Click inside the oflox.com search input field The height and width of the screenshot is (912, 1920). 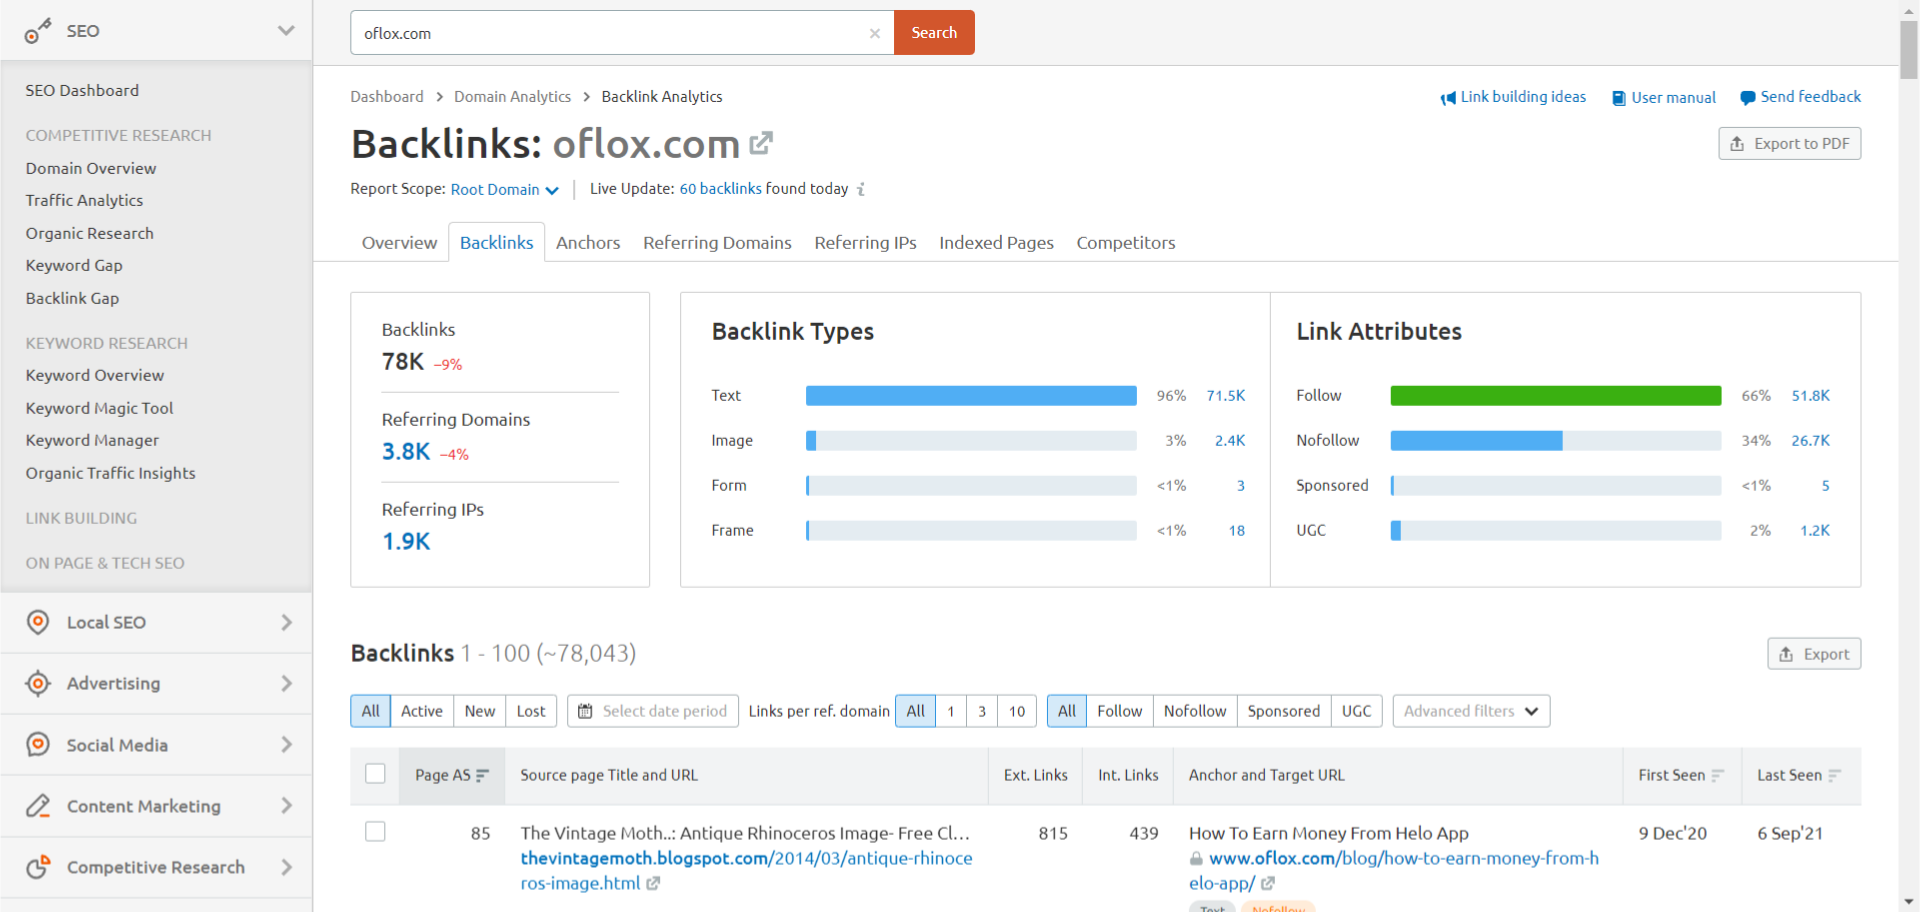[x=600, y=32]
